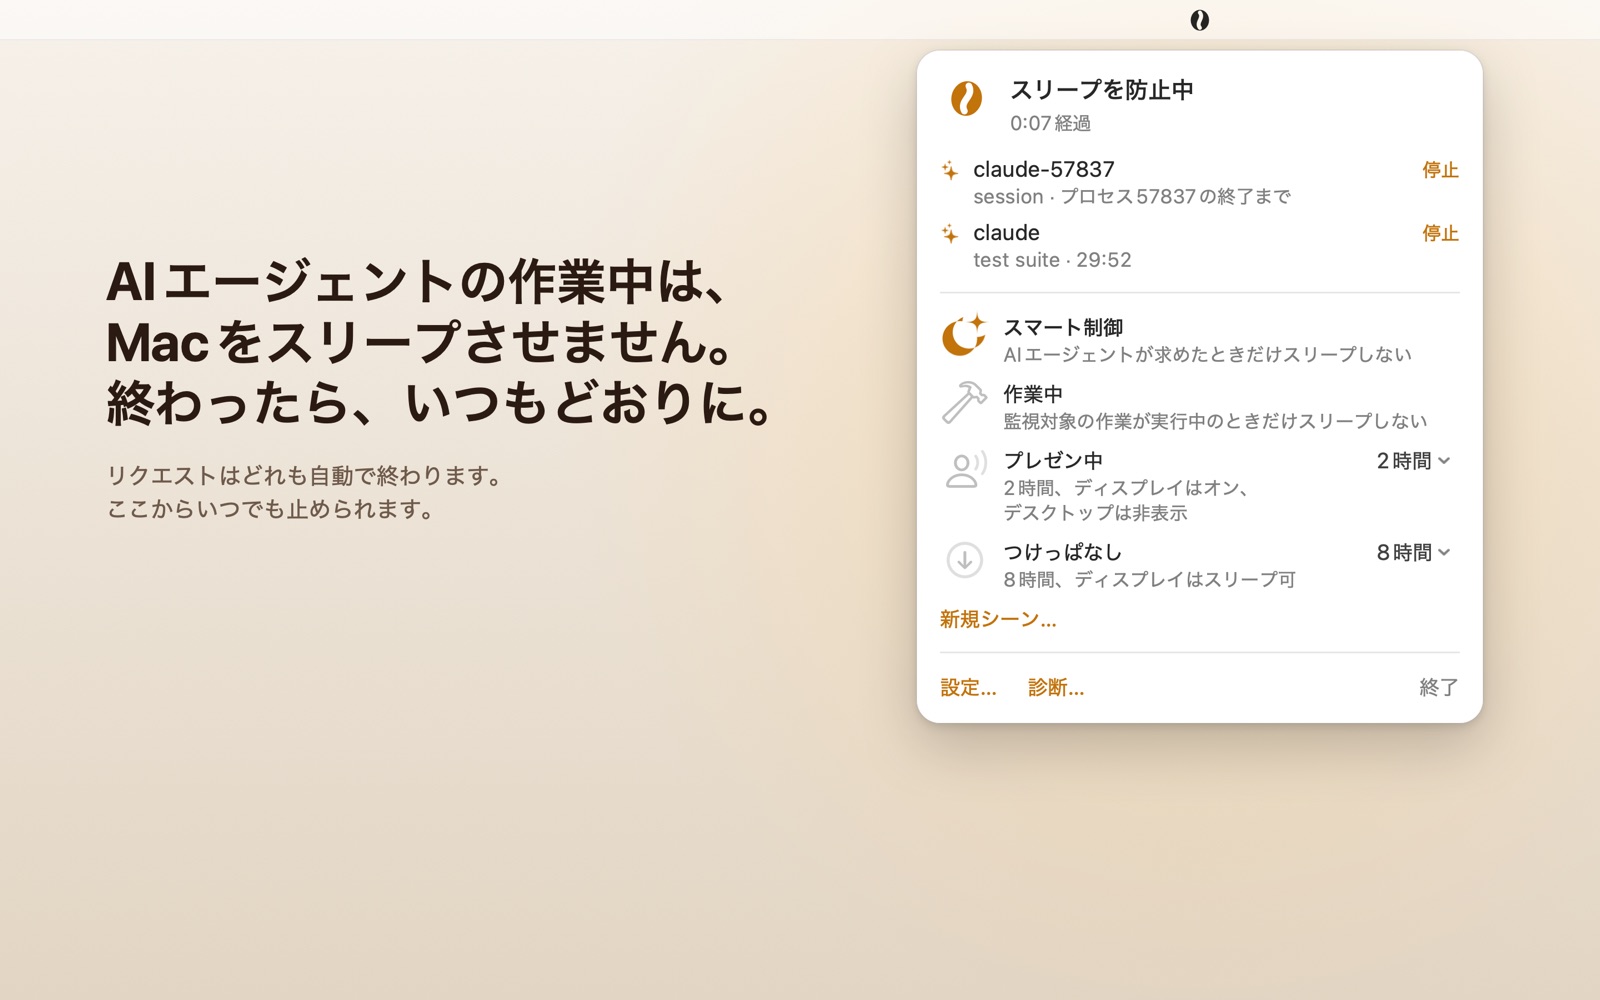Click the download arrow icon for つけっぱなし
Viewport: 1600px width, 1000px height.
[x=965, y=560]
